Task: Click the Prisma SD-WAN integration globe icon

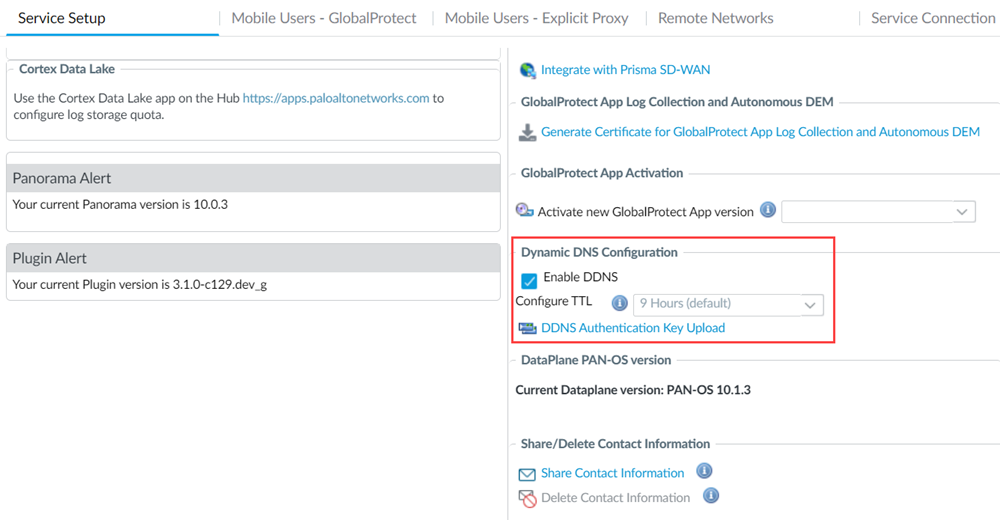Action: 528,70
